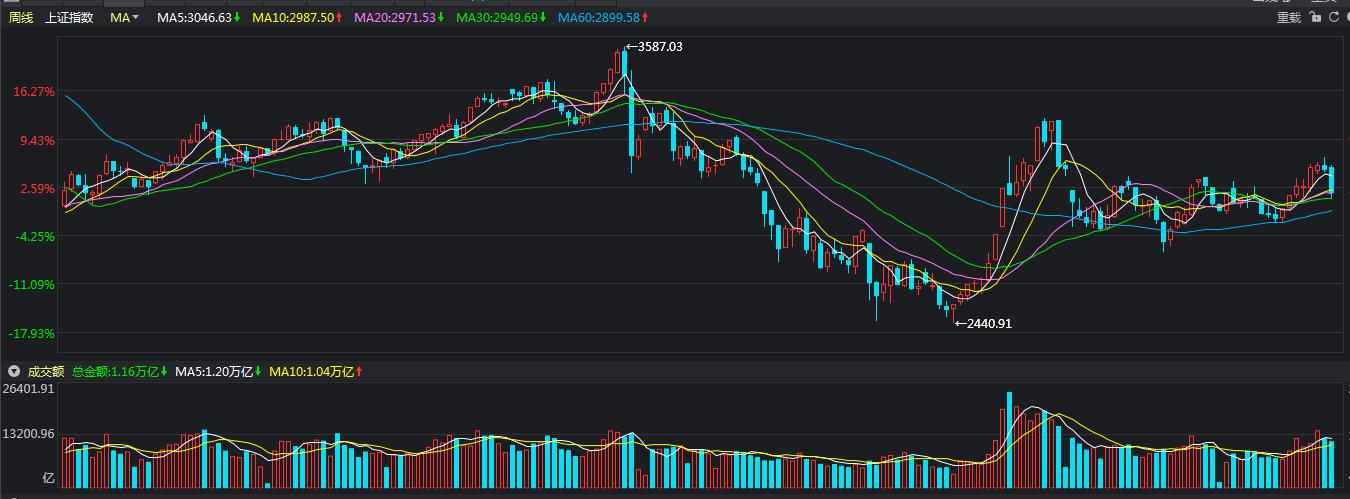Click the green MA30:2949.69 legend
1350x499 pixels.
click(x=496, y=18)
